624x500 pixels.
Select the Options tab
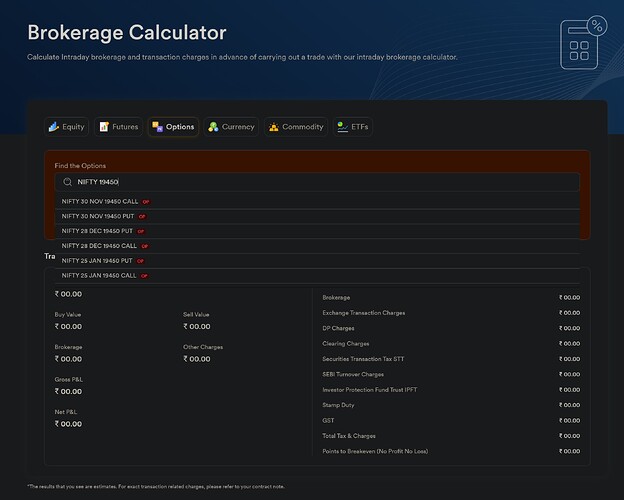(x=173, y=127)
